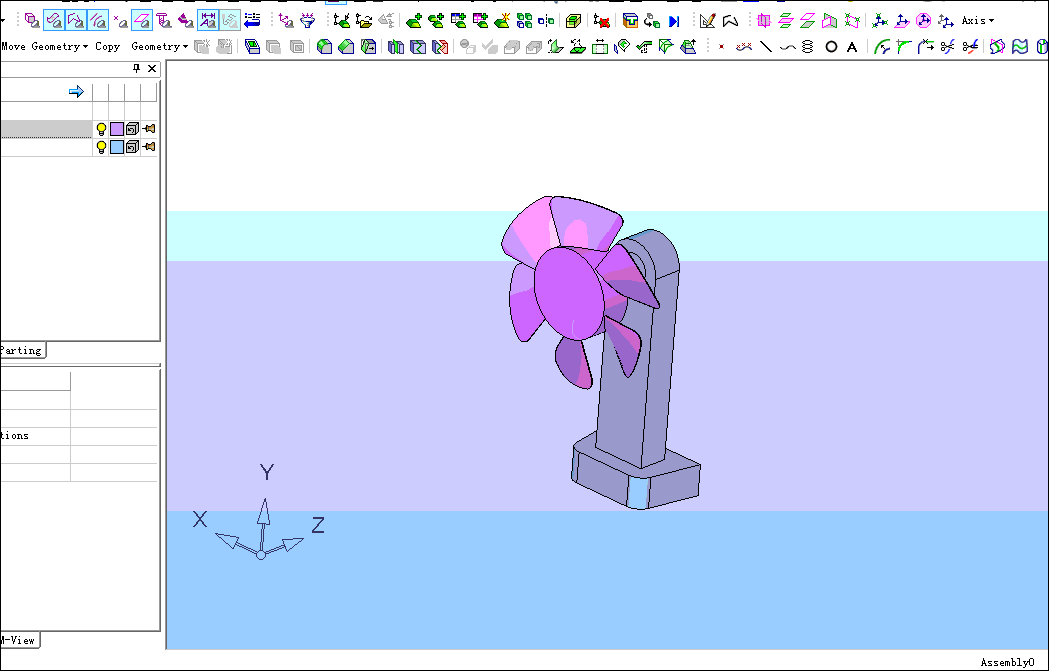The width and height of the screenshot is (1049, 671).
Task: Toggle lightbulb visibility for purple part
Action: point(101,129)
